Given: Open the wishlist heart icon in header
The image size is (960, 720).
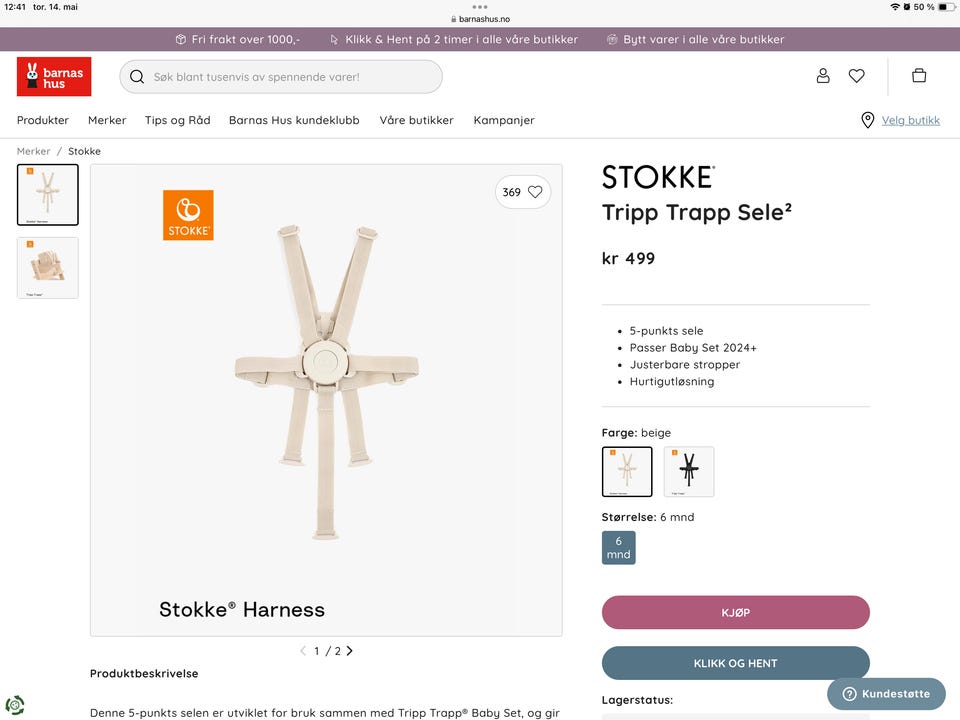Looking at the screenshot, I should coord(857,76).
